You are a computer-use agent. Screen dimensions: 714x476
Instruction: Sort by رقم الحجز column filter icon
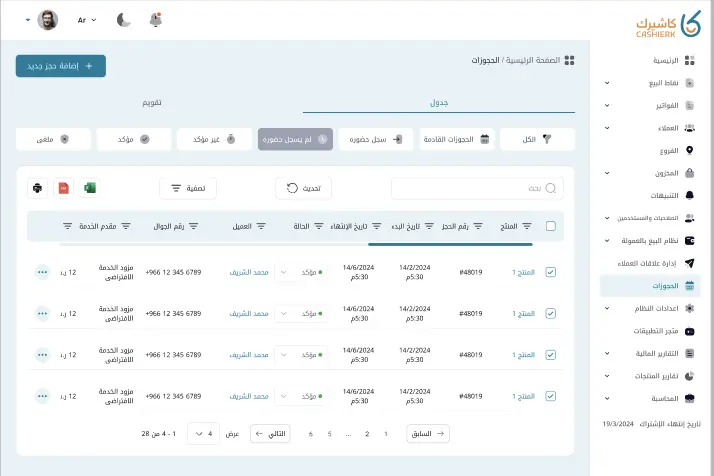click(478, 226)
